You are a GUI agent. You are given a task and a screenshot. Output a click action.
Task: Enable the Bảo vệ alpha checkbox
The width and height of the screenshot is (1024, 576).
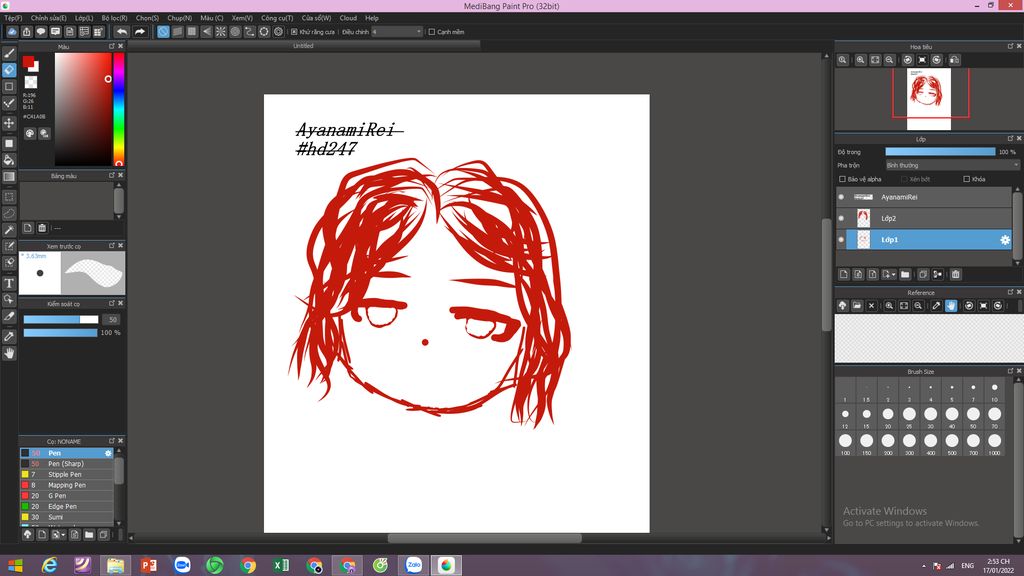pyautogui.click(x=842, y=179)
